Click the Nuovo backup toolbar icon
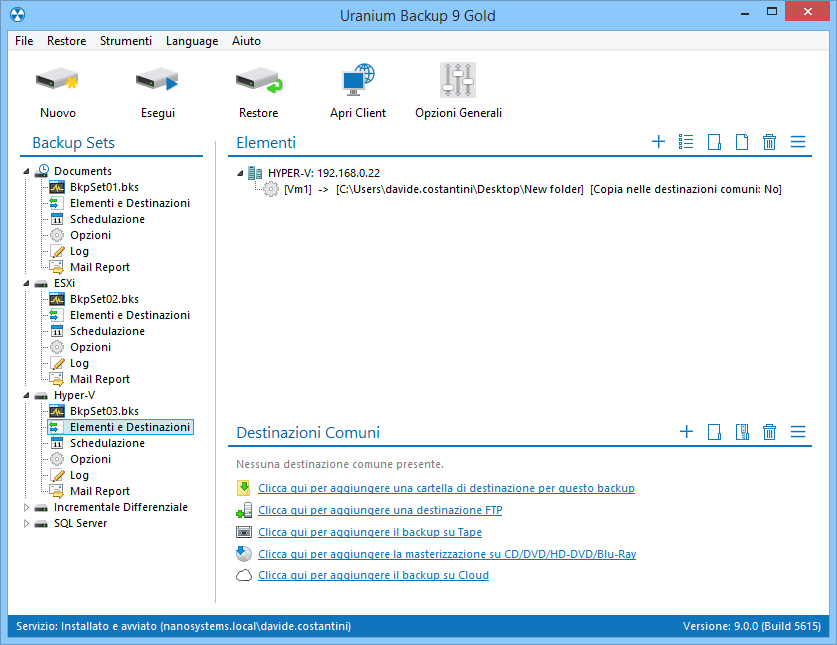This screenshot has height=645, width=837. coord(57,80)
